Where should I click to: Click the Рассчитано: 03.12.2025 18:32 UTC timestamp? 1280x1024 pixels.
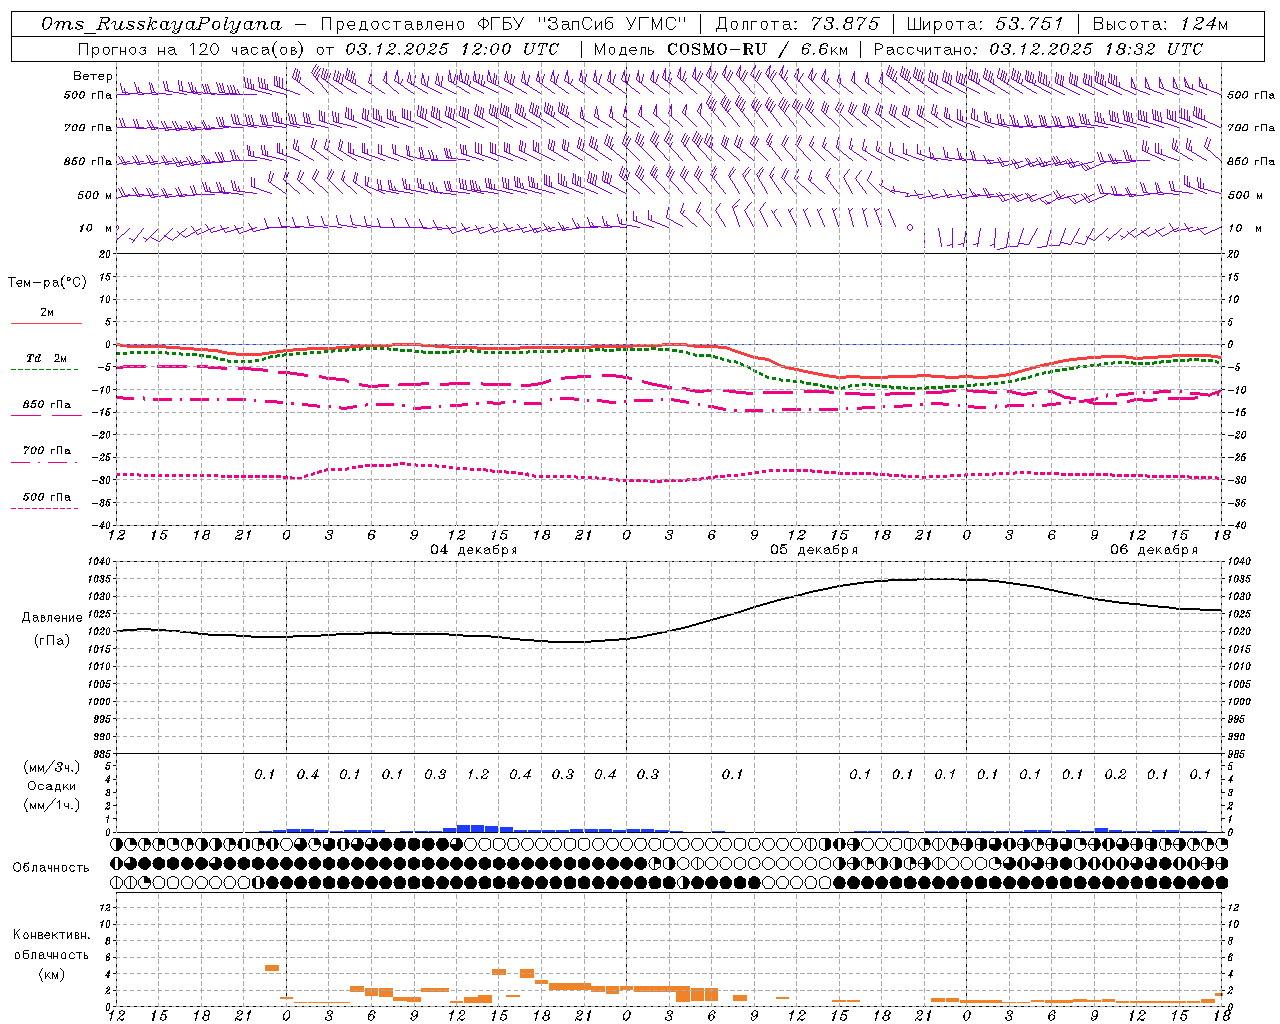(1038, 49)
